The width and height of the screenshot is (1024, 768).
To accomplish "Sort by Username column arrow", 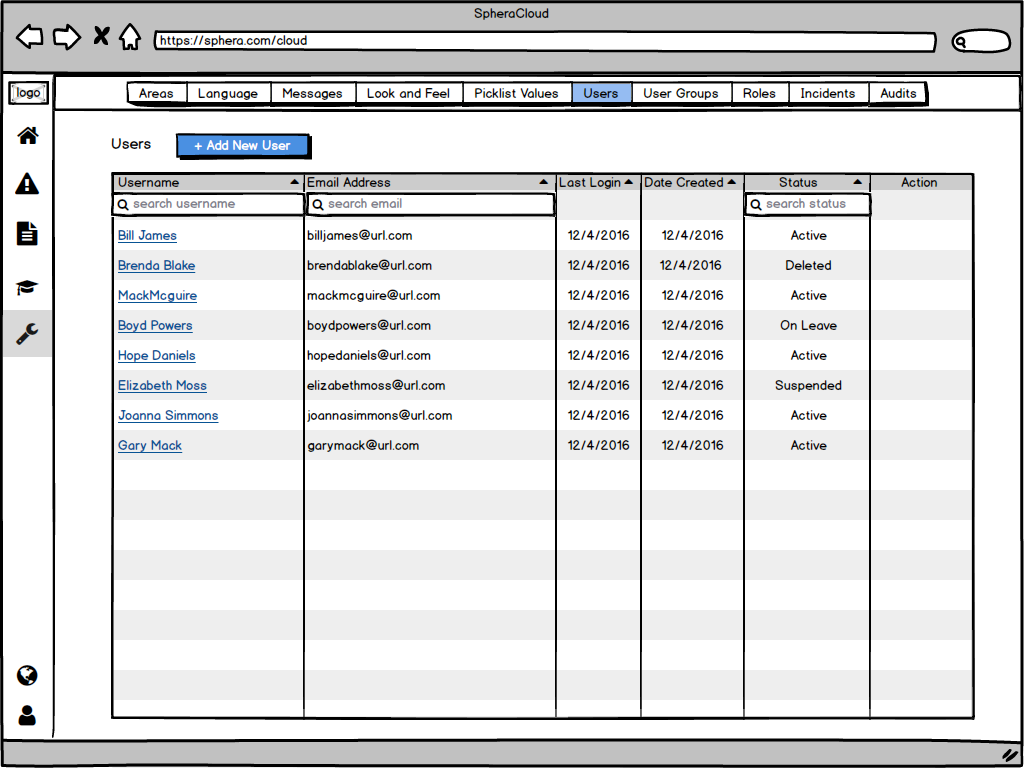I will point(295,182).
